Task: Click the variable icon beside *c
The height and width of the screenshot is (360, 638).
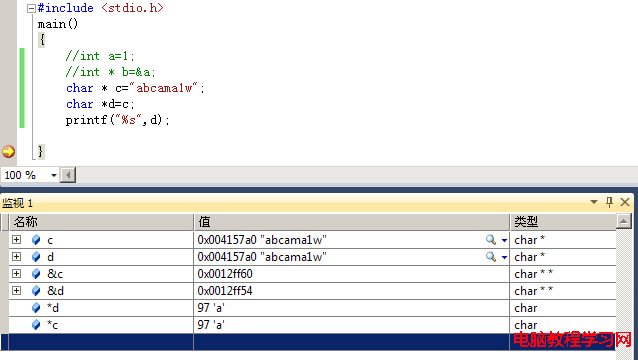Action: tap(36, 325)
